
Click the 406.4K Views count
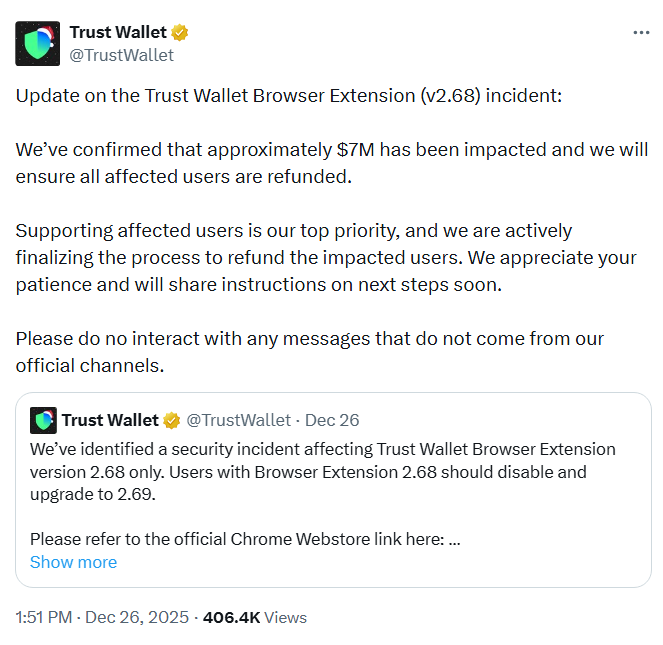(254, 618)
